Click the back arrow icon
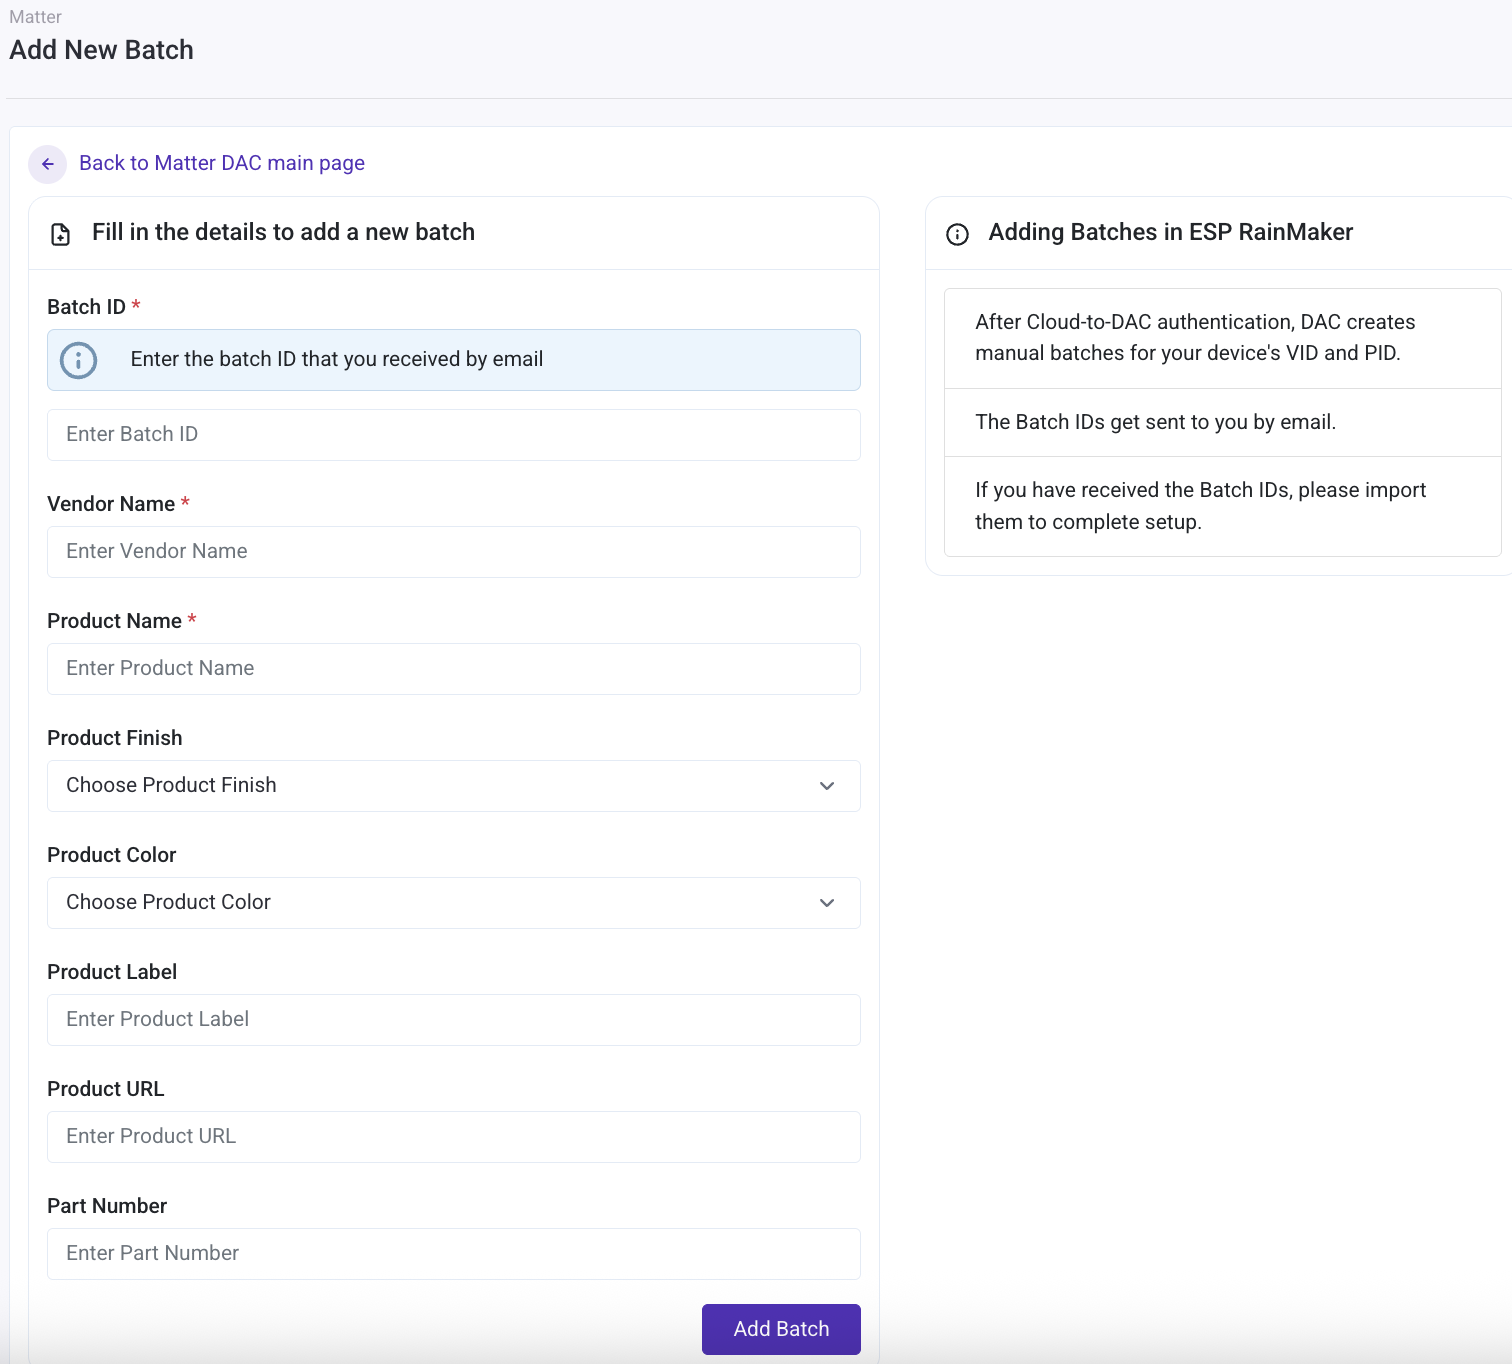Screen dimensions: 1512x1364 click(47, 163)
